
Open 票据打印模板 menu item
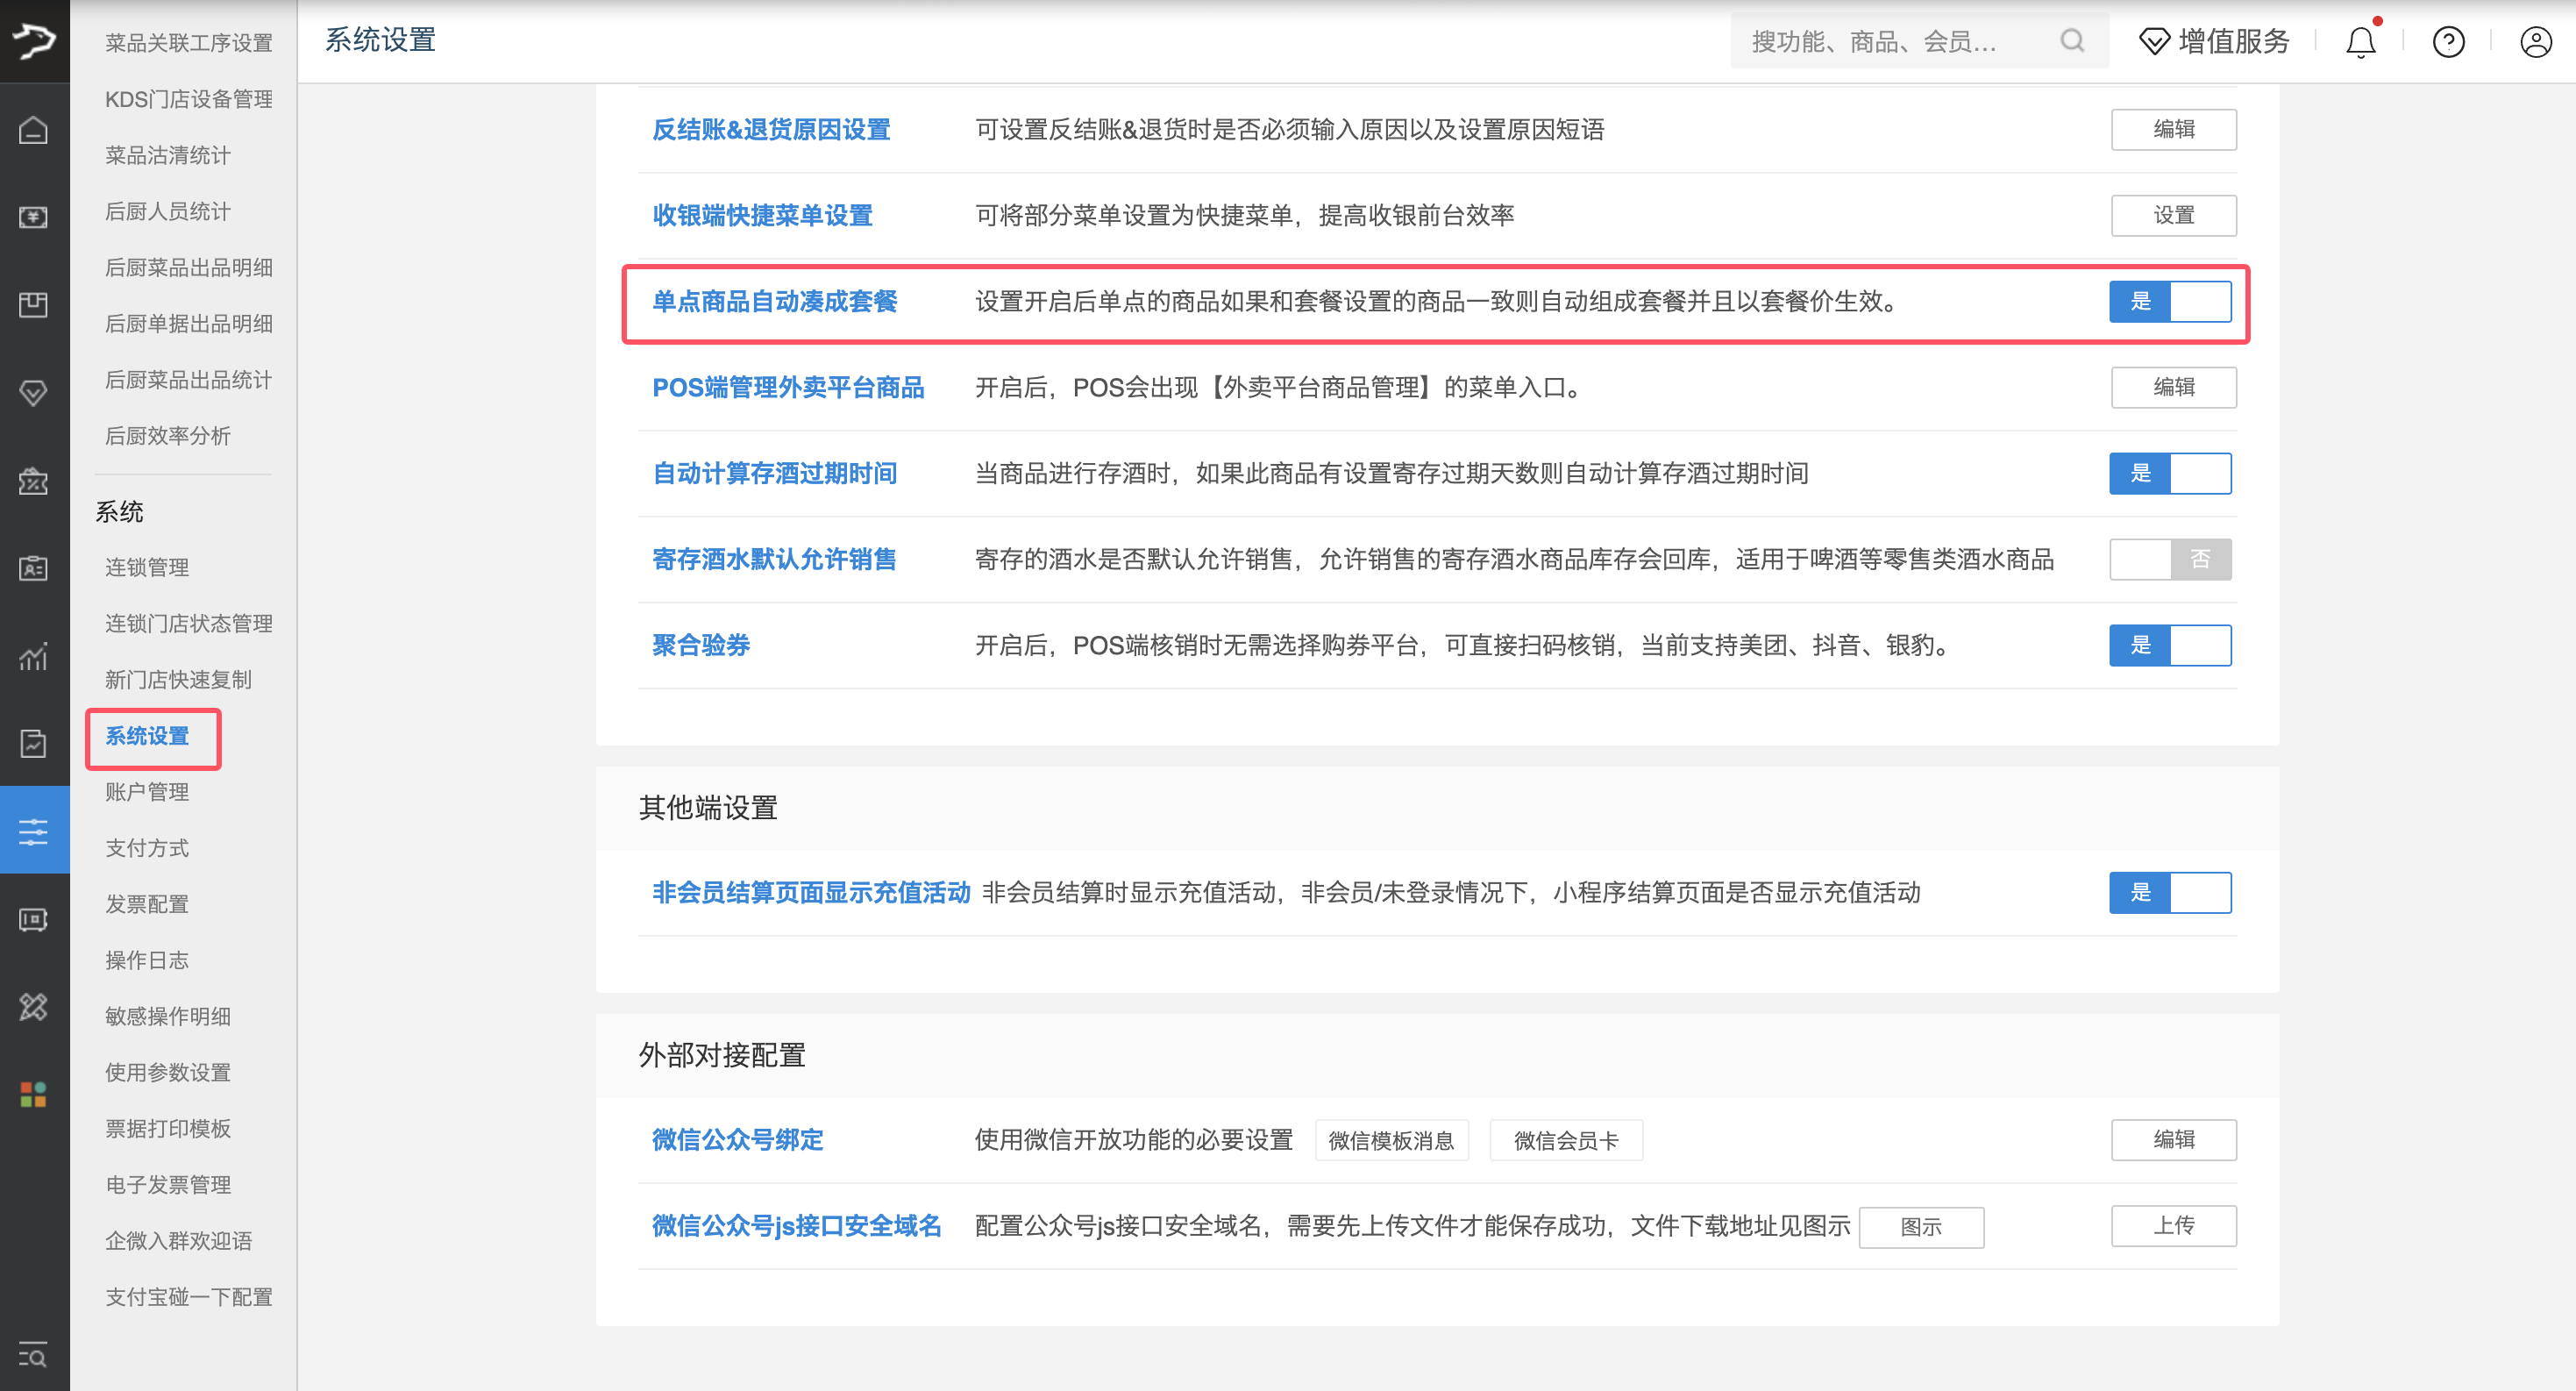click(x=168, y=1128)
